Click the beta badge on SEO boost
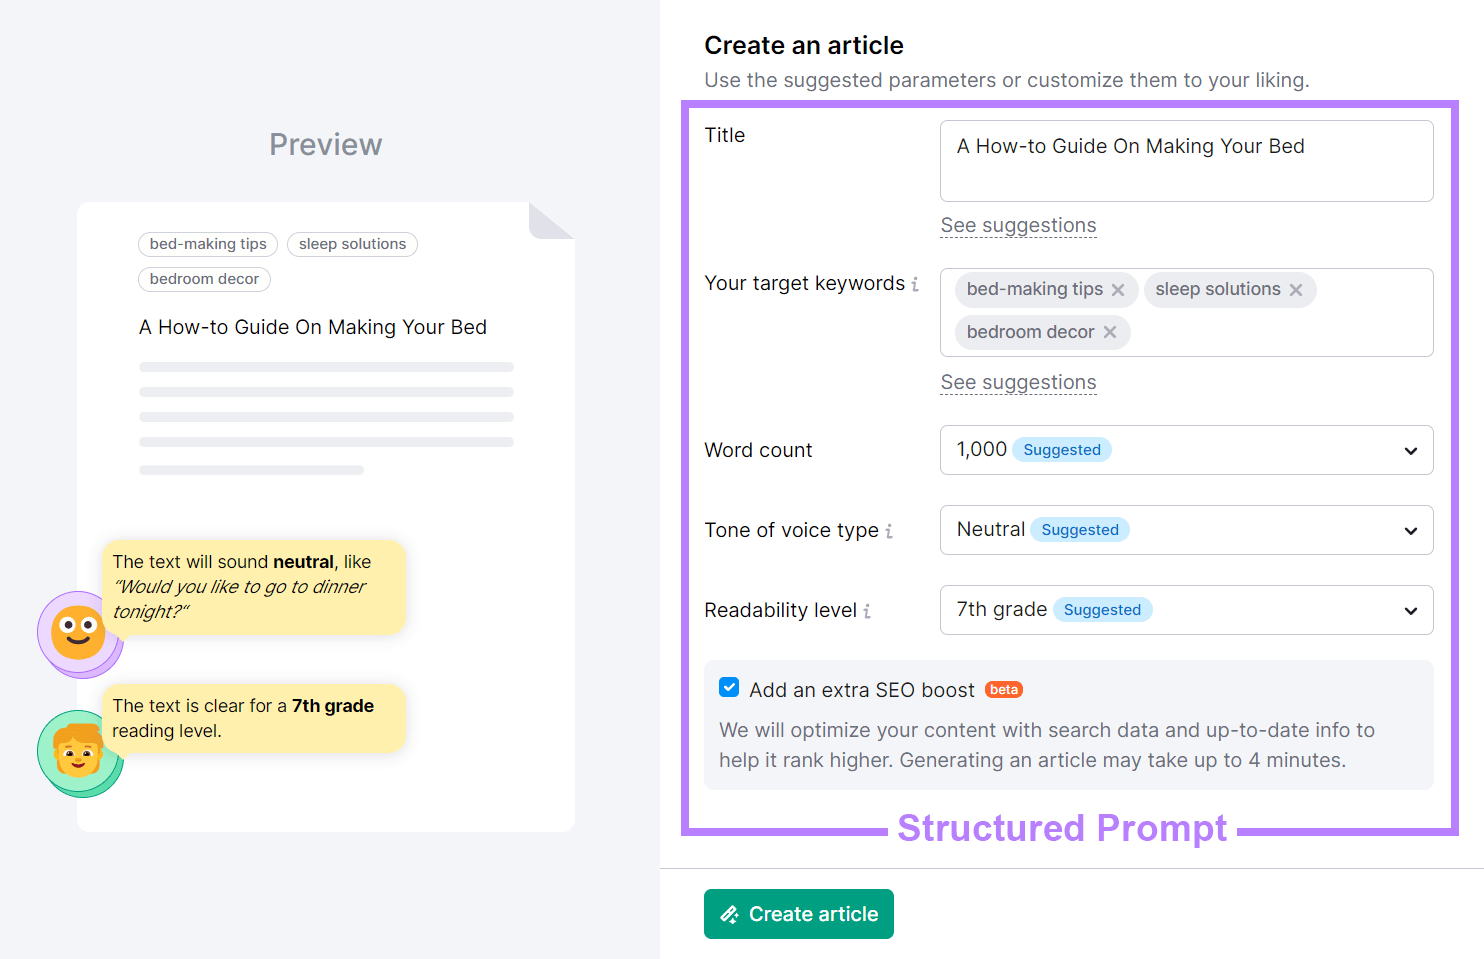 (1003, 689)
